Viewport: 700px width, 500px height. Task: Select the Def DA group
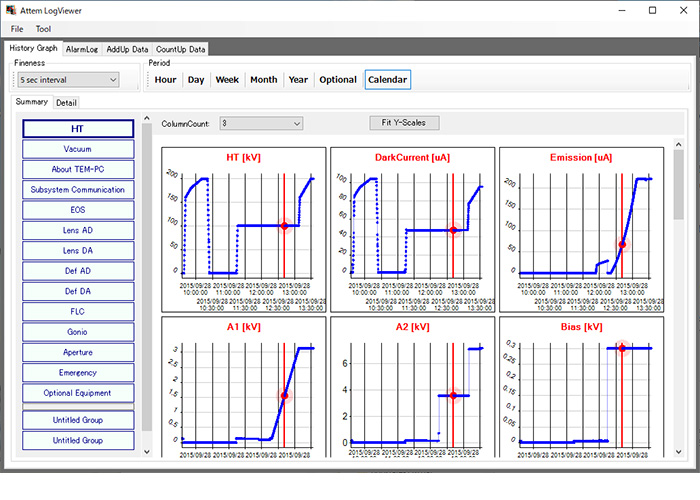[x=78, y=292]
